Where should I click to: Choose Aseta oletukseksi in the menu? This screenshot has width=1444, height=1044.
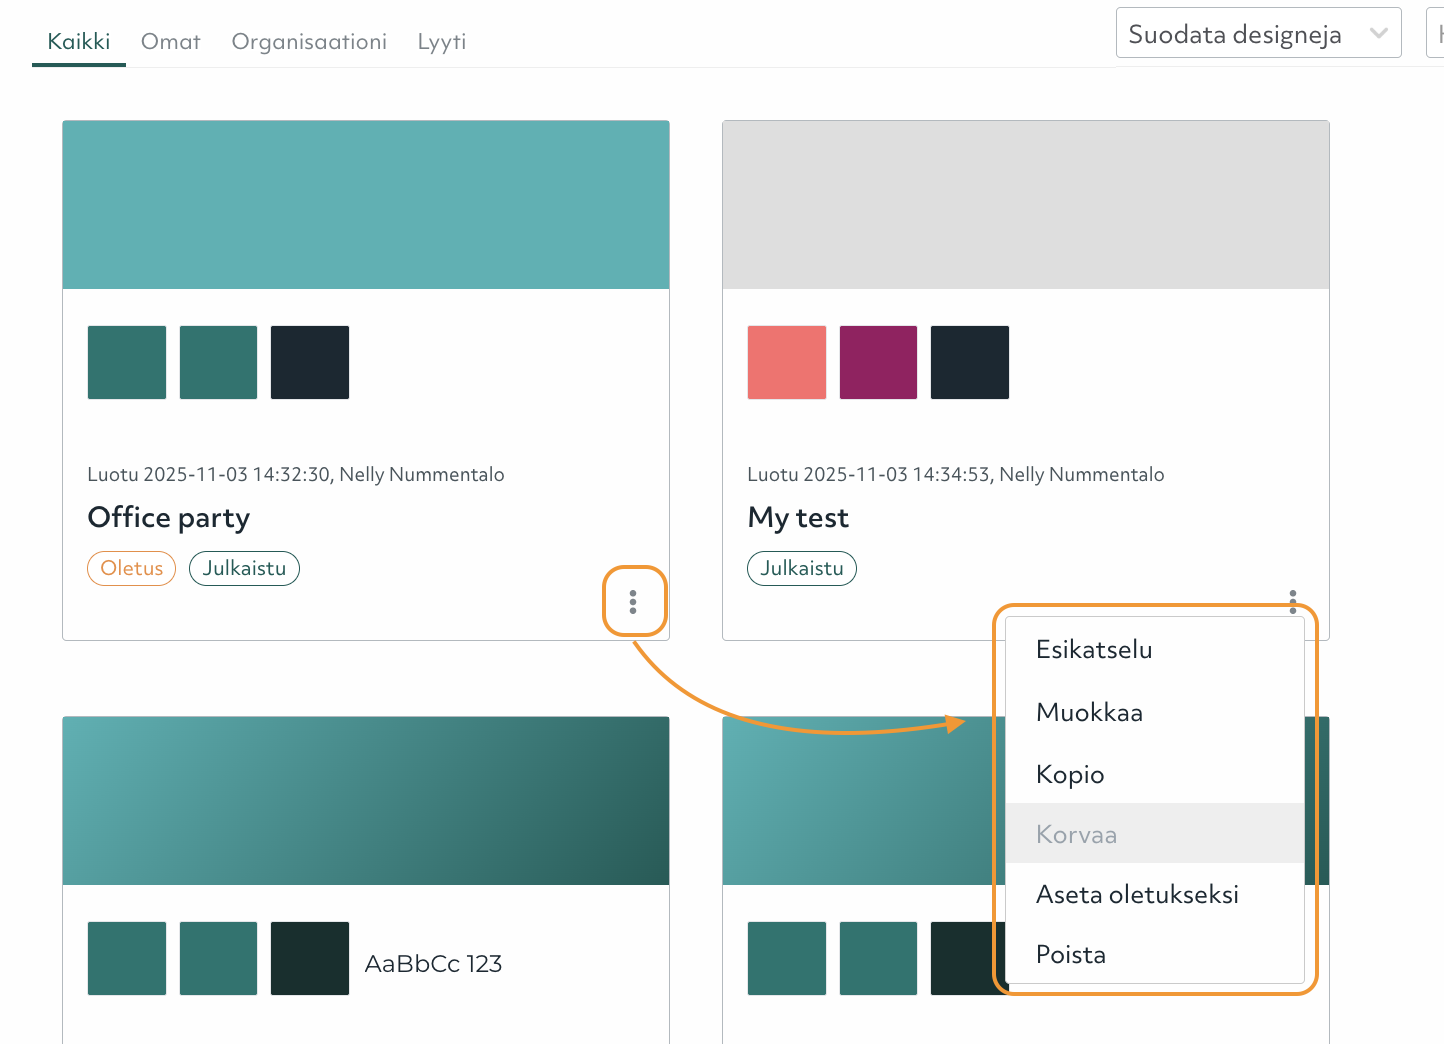[1137, 894]
